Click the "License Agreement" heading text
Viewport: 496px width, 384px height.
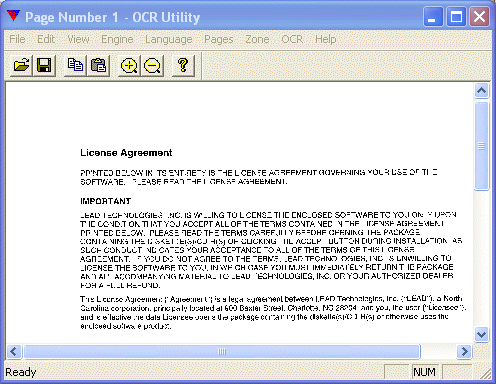126,153
